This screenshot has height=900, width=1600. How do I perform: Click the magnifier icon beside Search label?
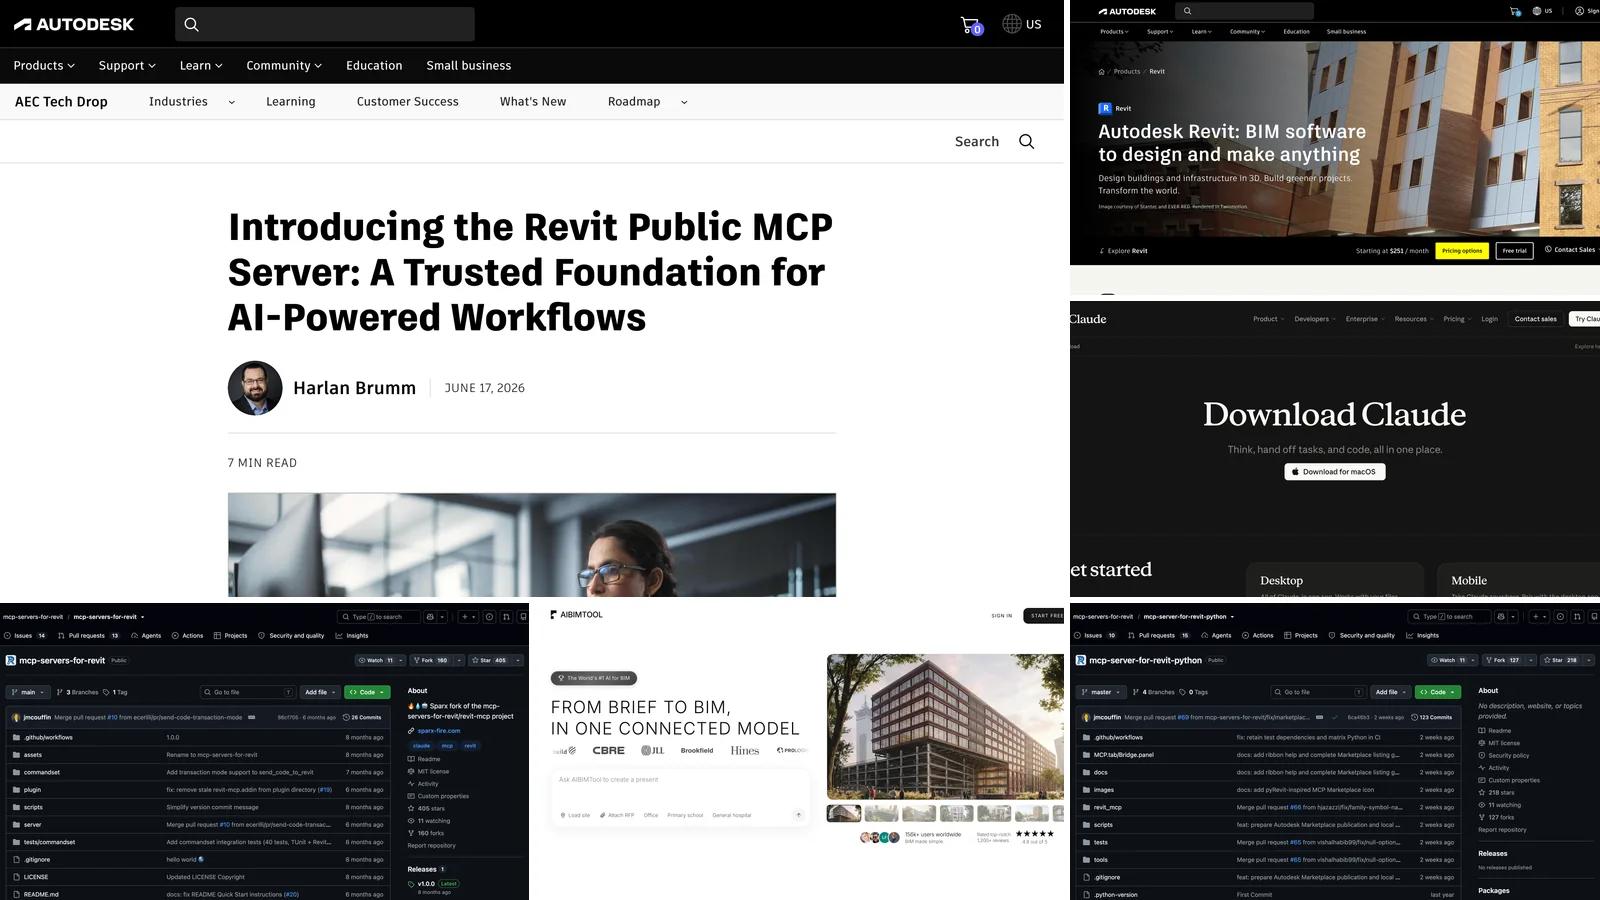point(1026,142)
